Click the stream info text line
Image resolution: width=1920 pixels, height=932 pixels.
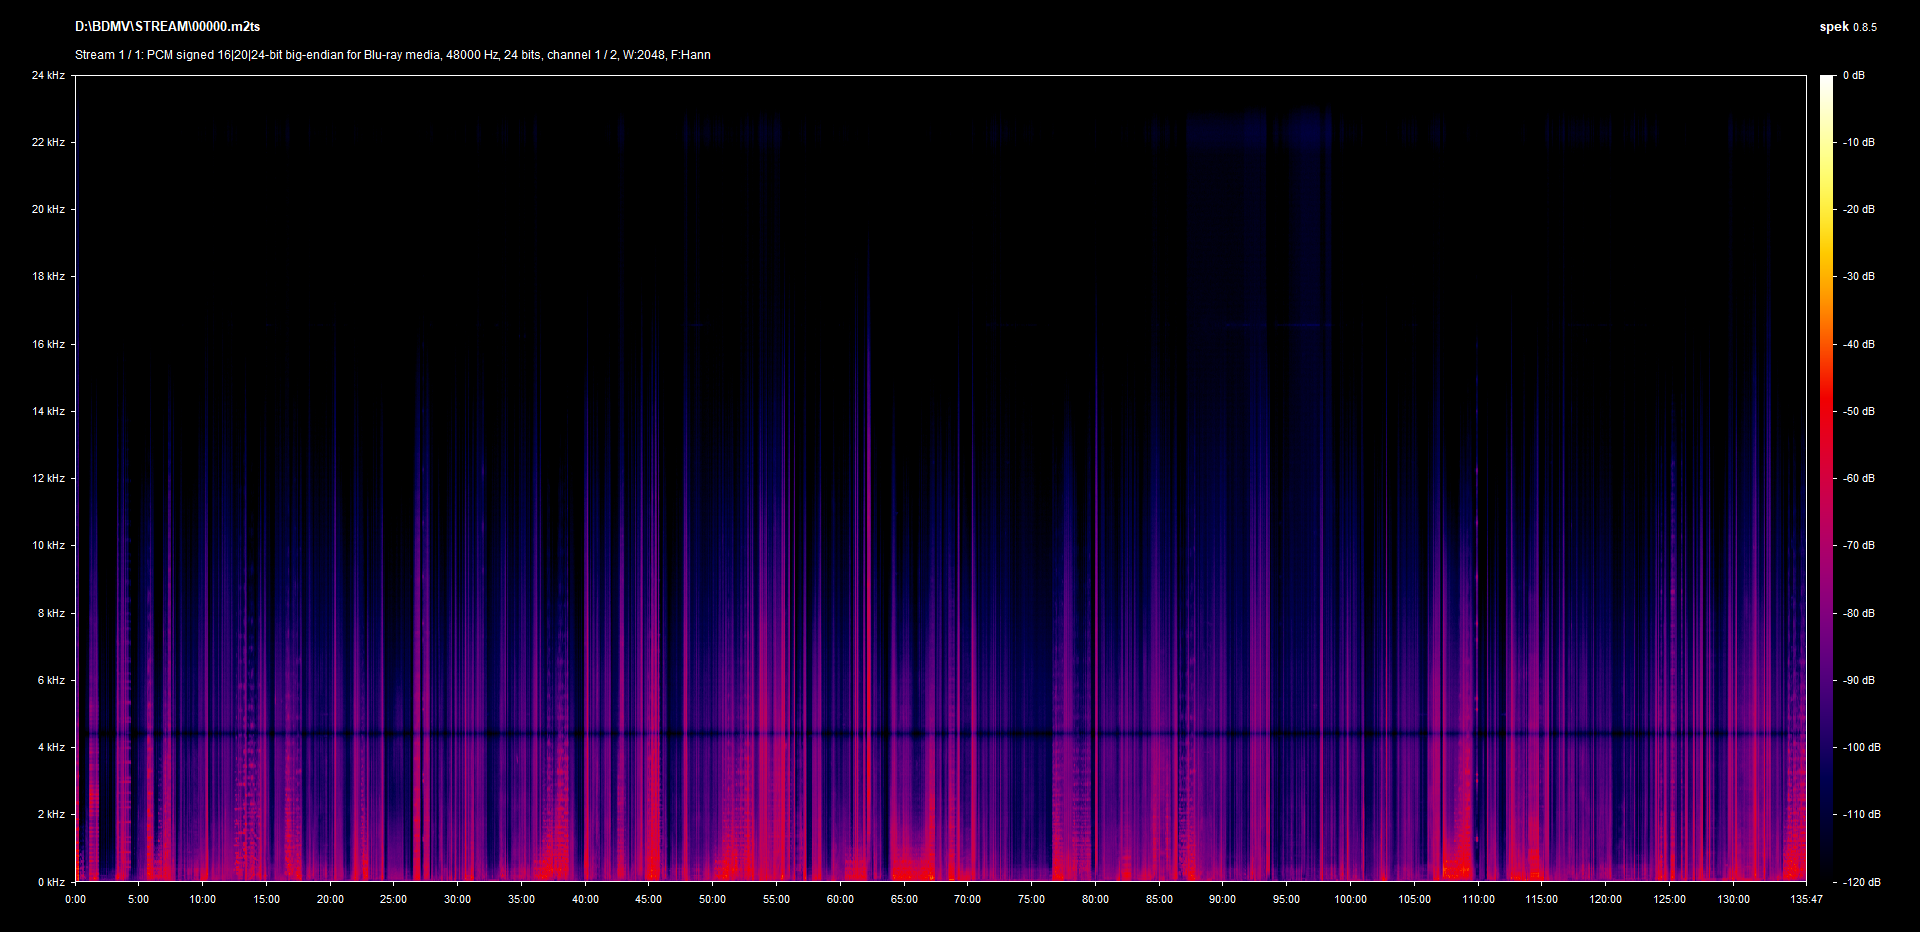point(392,55)
